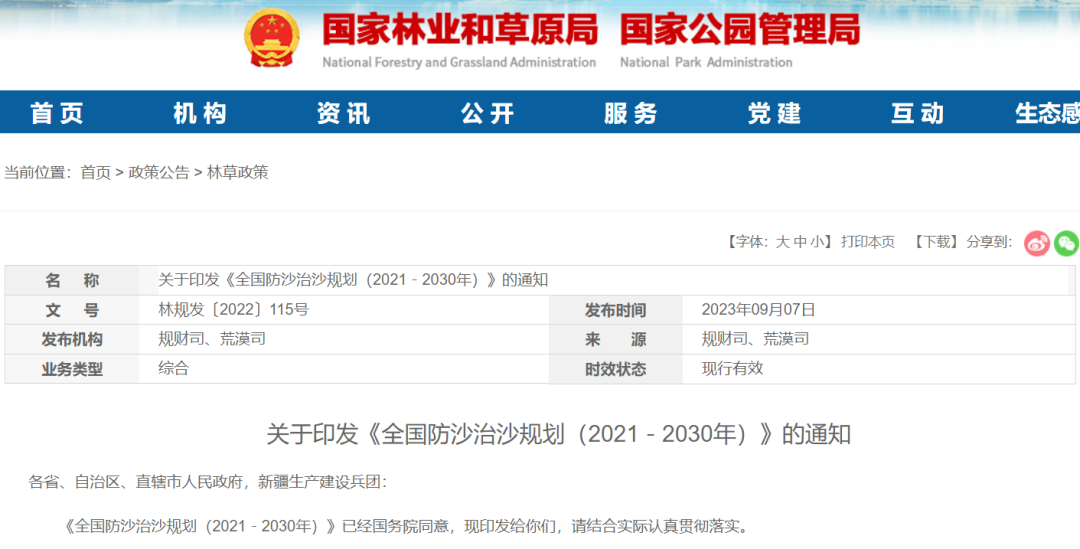
Task: Select 综合 business type value
Action: click(174, 369)
